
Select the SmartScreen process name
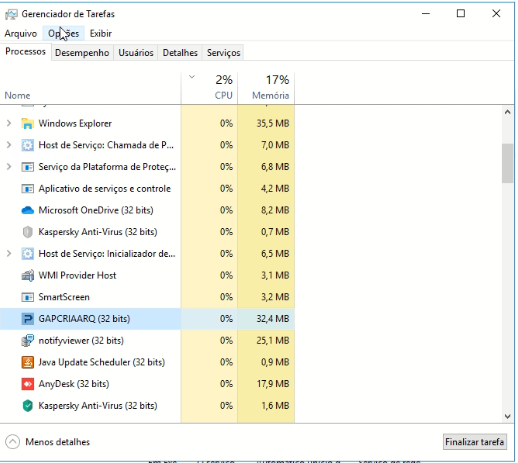click(x=64, y=297)
